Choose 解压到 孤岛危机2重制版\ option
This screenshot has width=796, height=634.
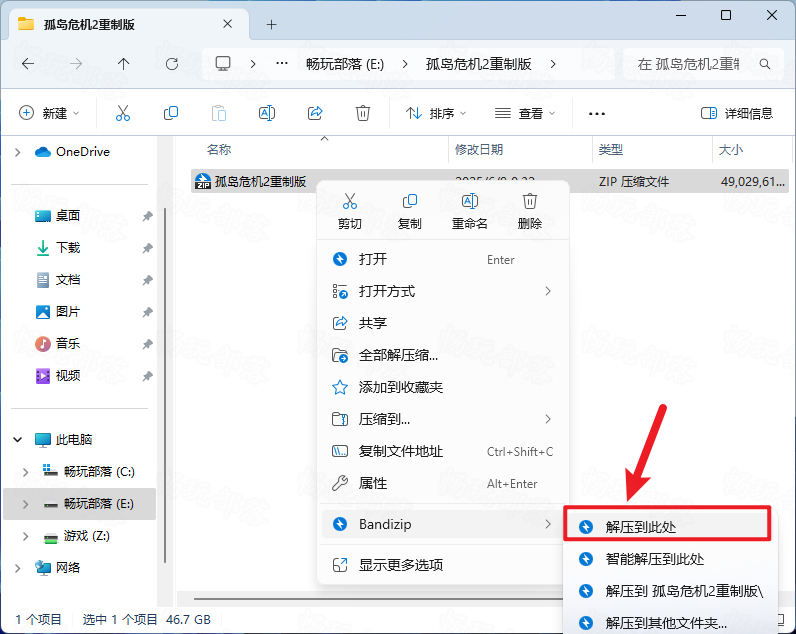click(x=671, y=591)
